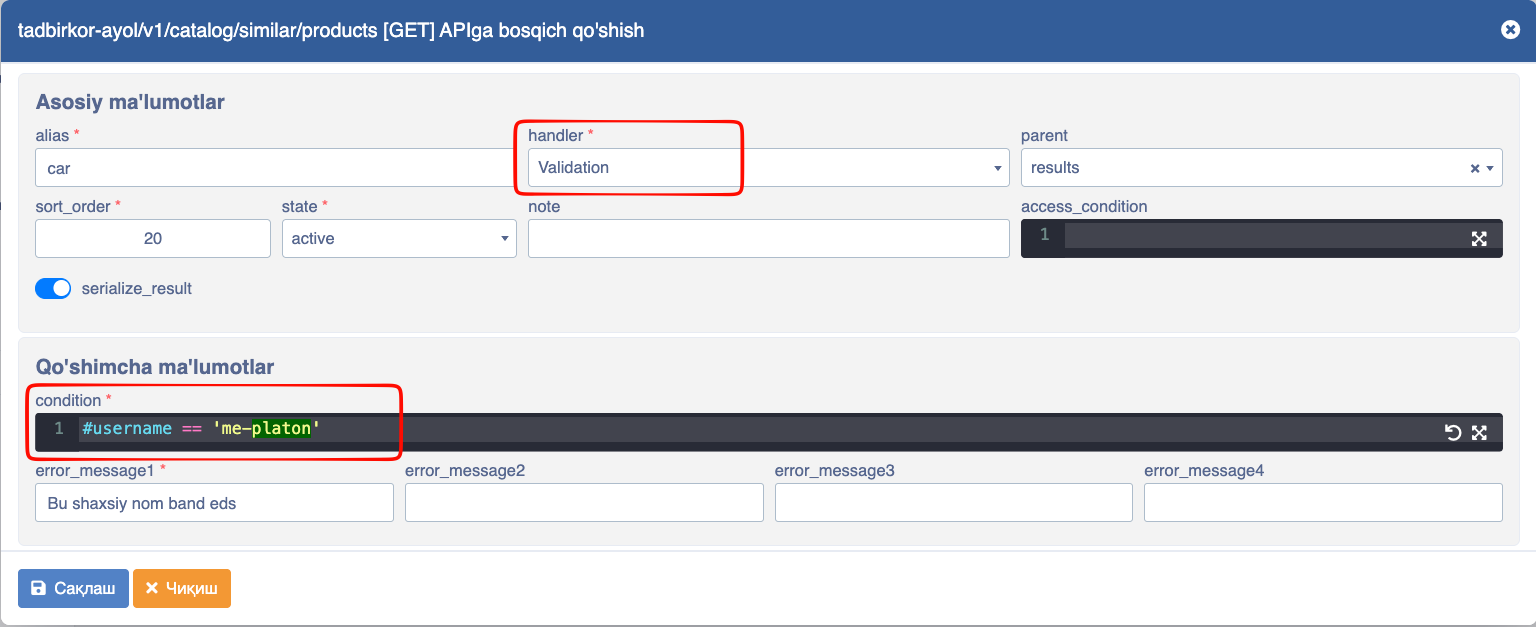The image size is (1536, 627).
Task: Open the parent dropdown arrow
Action: tap(1491, 168)
